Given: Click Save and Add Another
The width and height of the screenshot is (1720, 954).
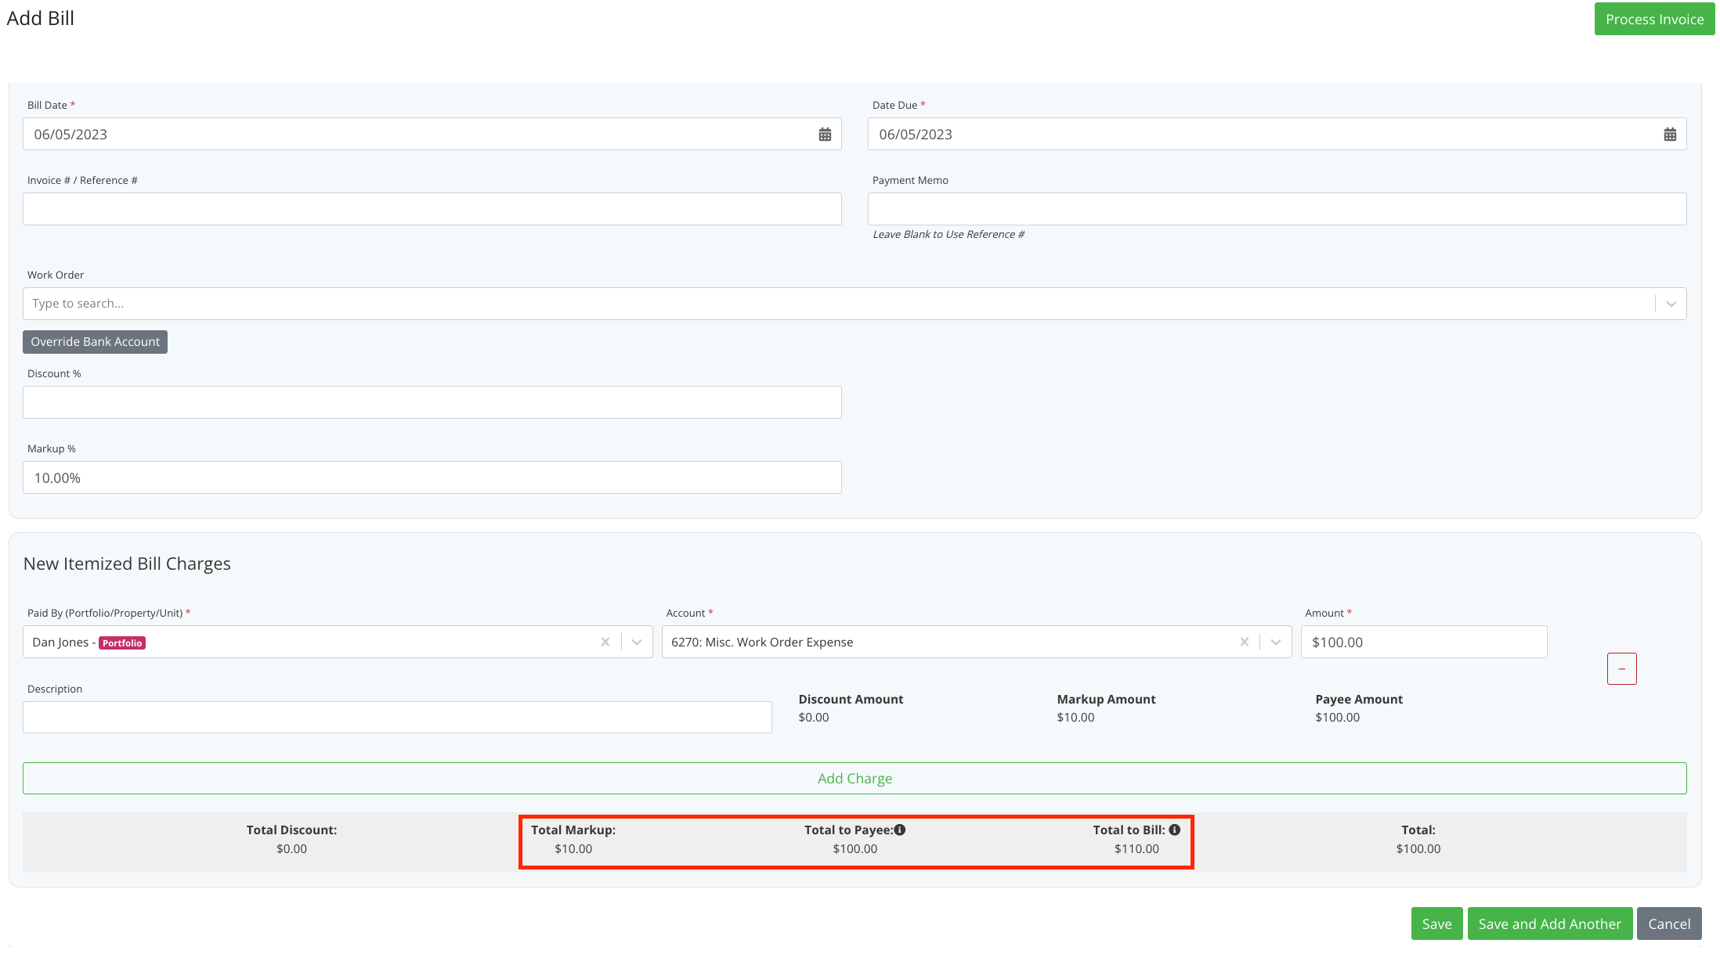Looking at the screenshot, I should coord(1550,923).
